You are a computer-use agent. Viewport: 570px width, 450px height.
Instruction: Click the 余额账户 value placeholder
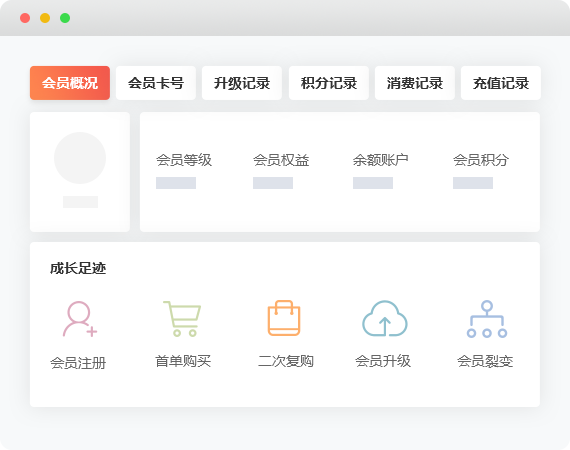coord(373,183)
